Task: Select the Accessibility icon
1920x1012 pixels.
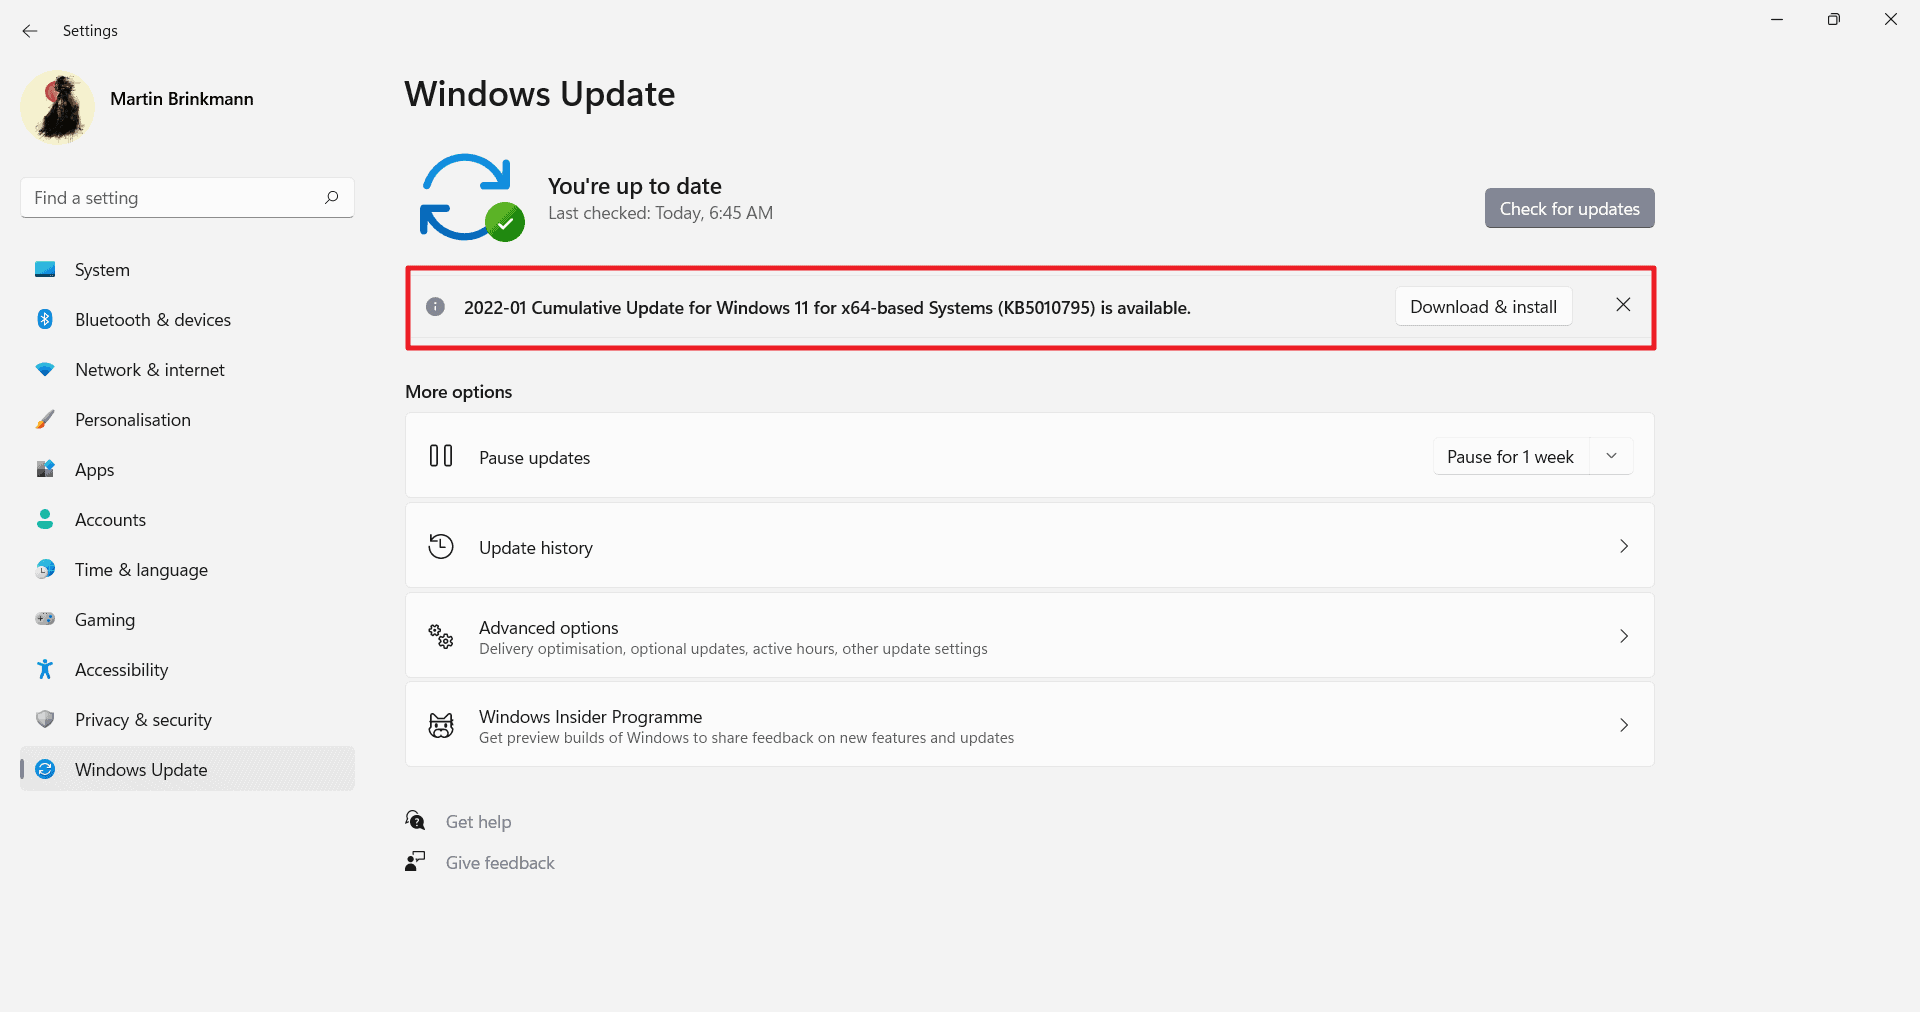Action: (45, 669)
